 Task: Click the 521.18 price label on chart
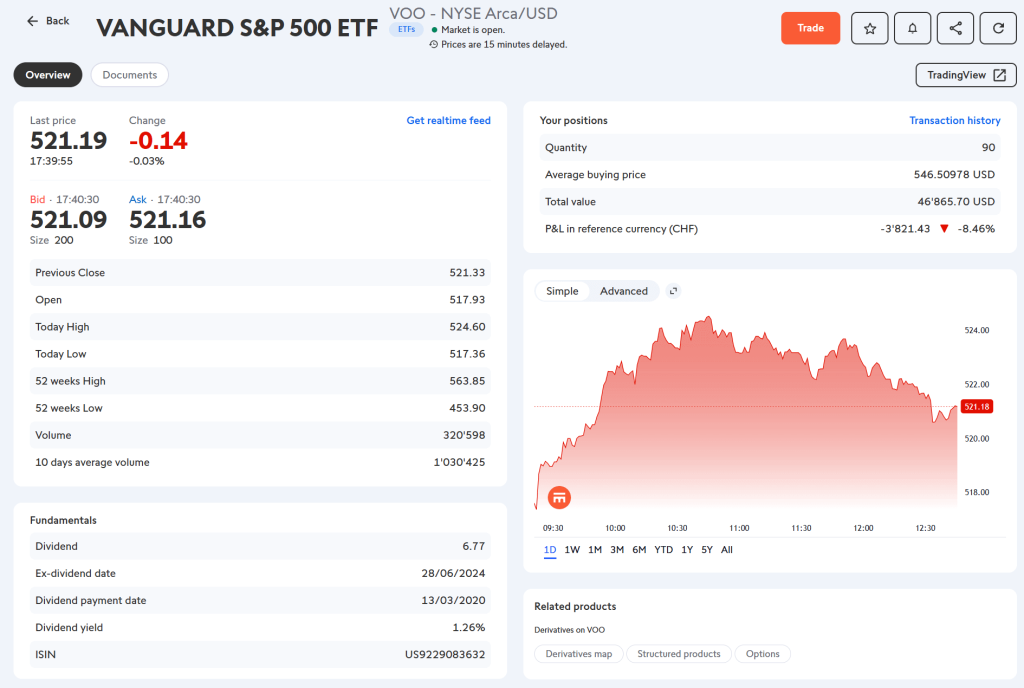point(976,407)
